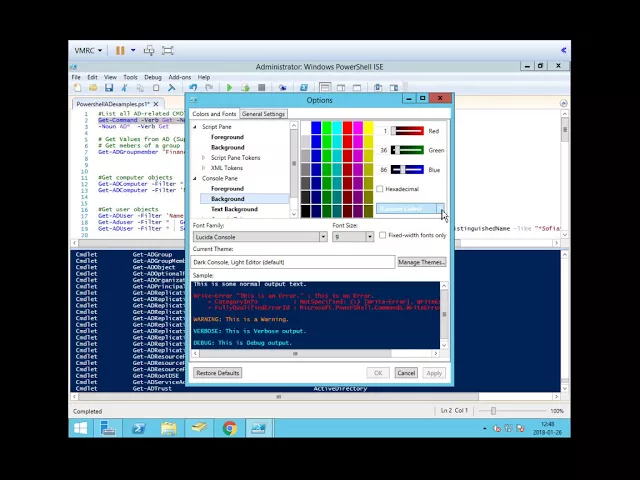This screenshot has width=640, height=480.
Task: Run the script with the green play icon
Action: [229, 87]
